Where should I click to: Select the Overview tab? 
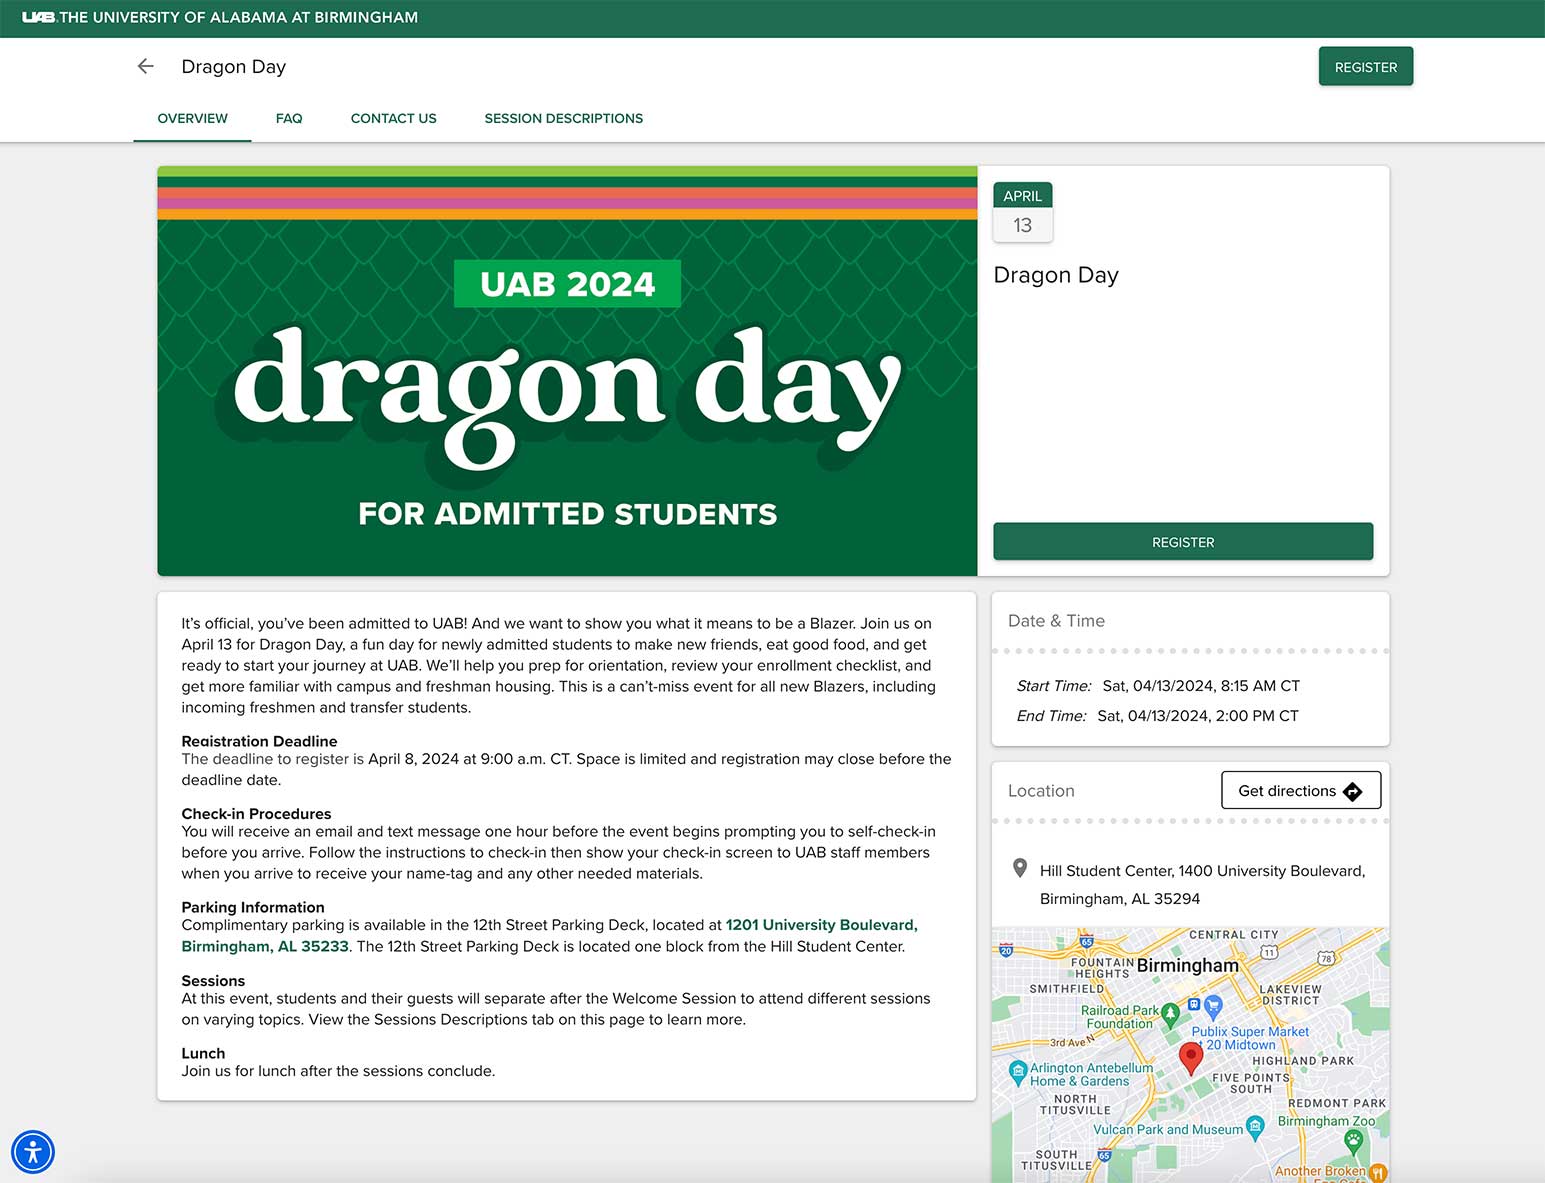coord(192,118)
